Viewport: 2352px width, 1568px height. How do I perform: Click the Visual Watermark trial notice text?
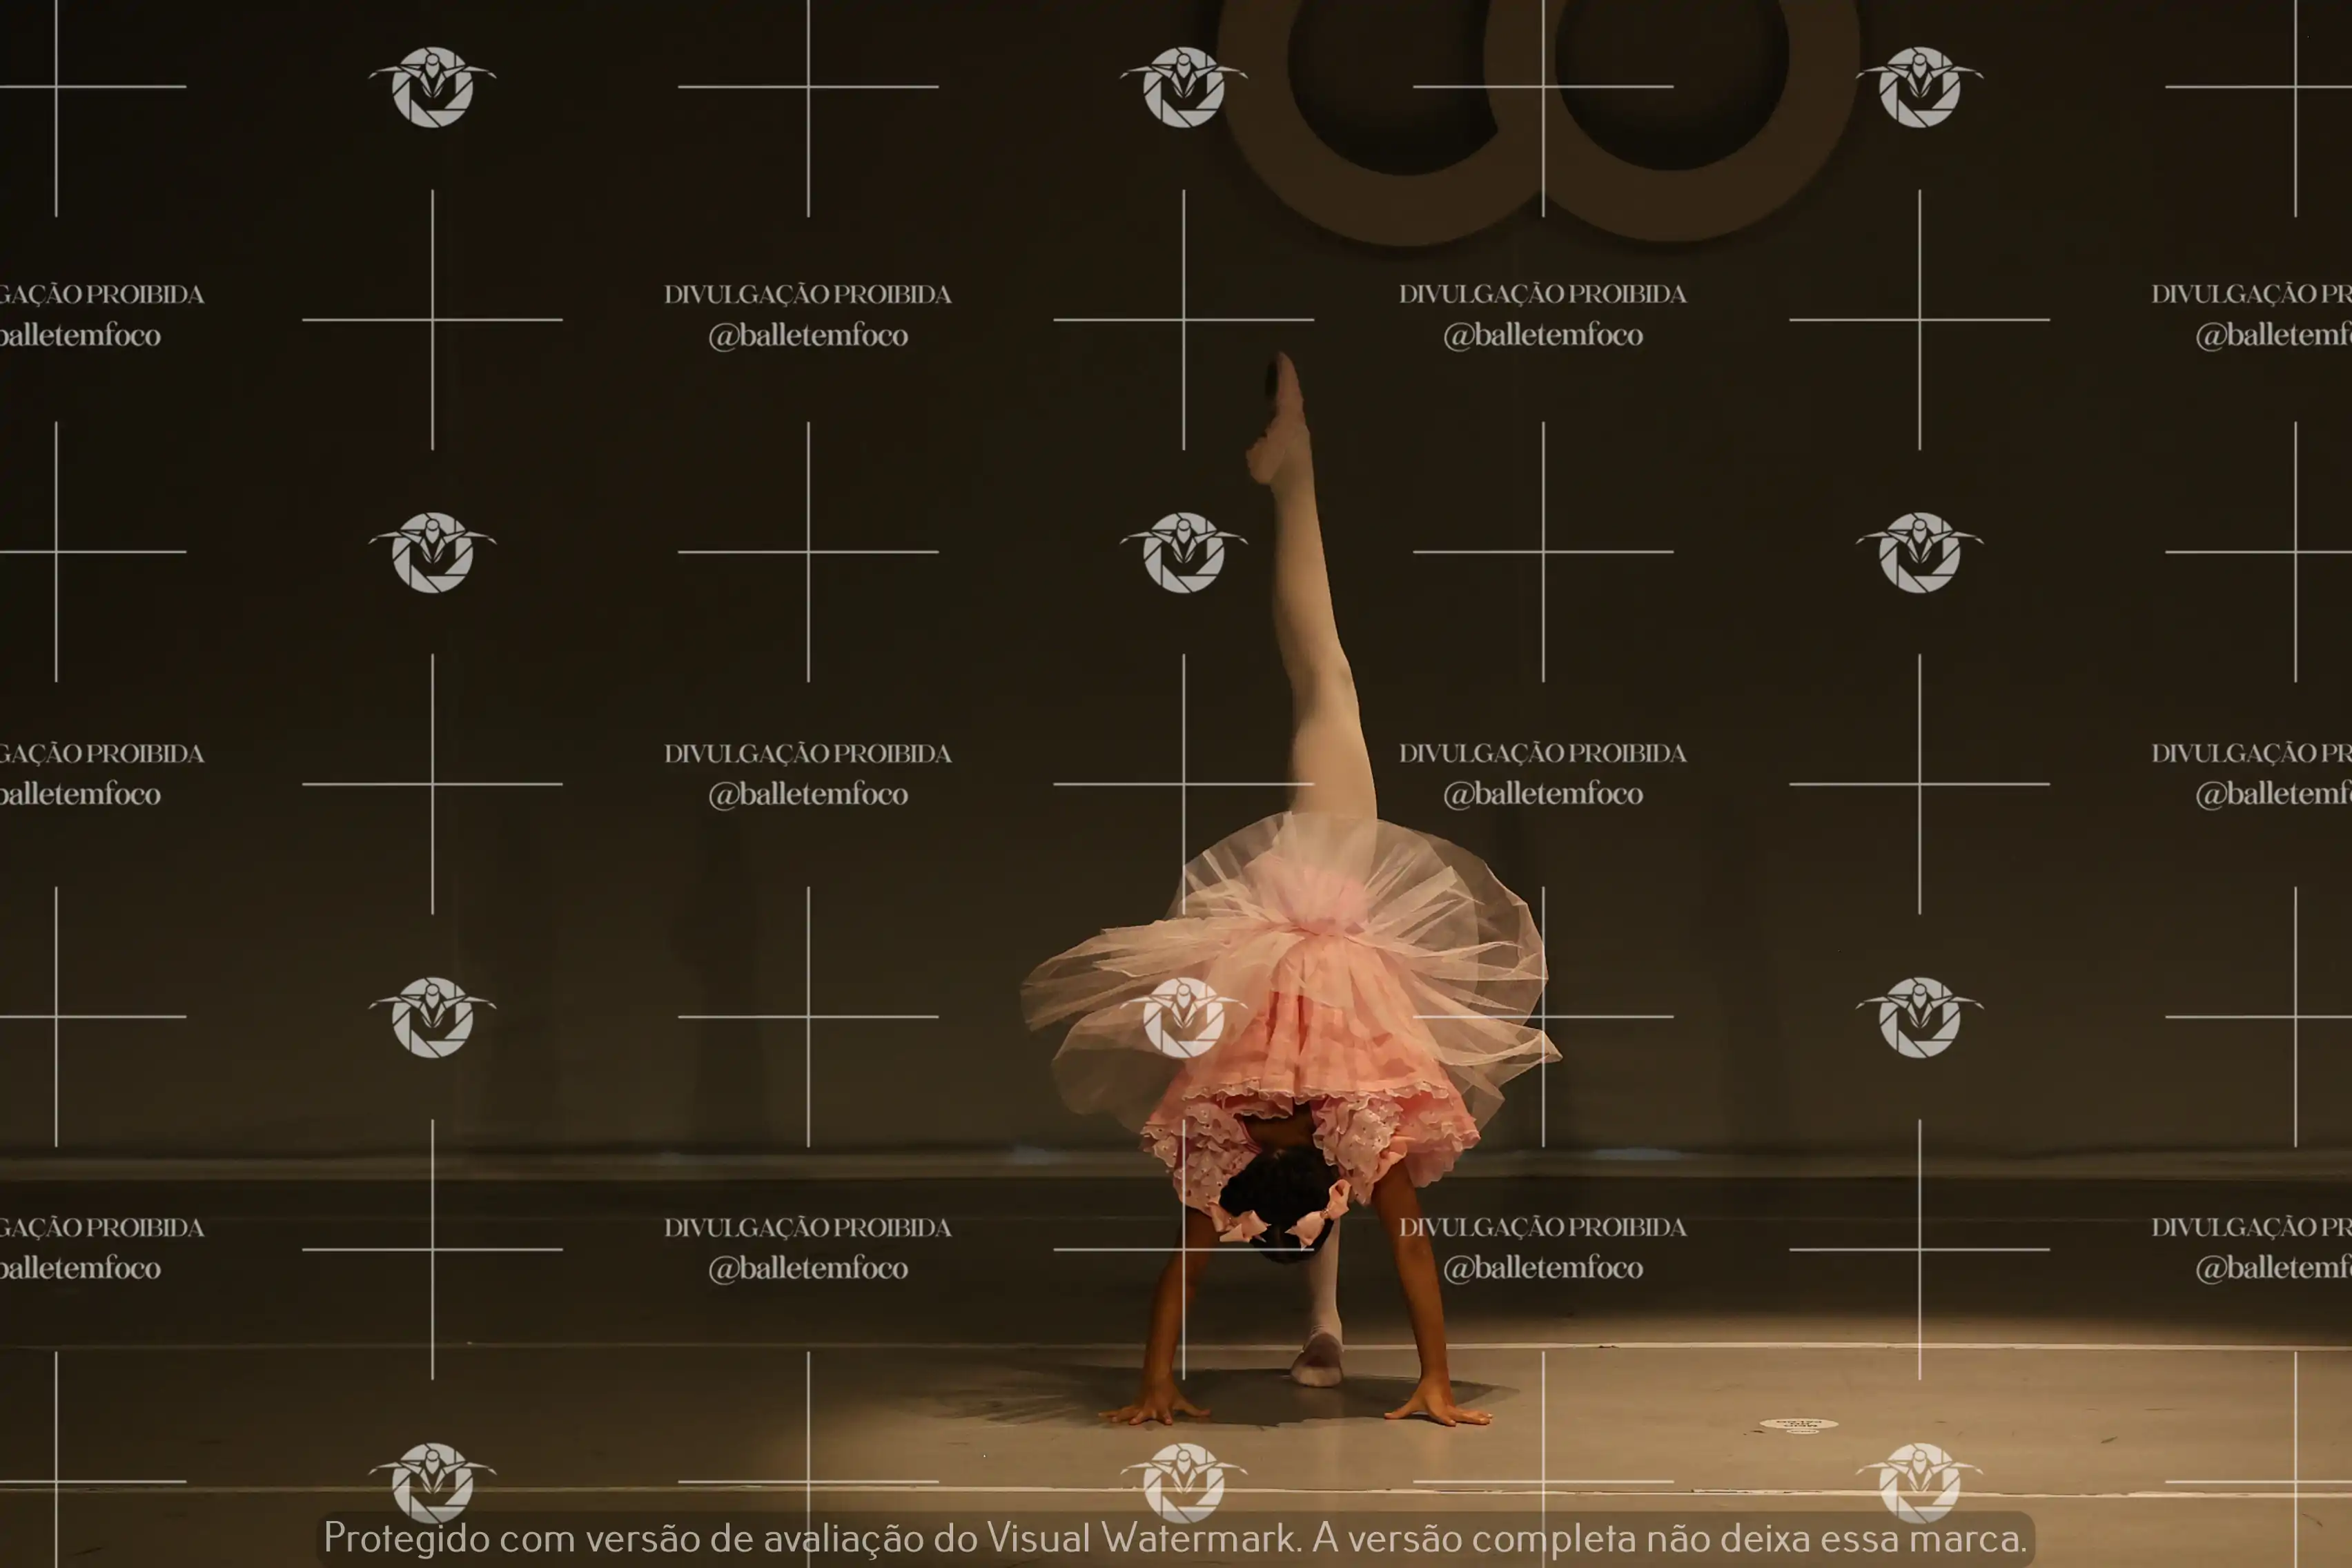pos(1175,1538)
